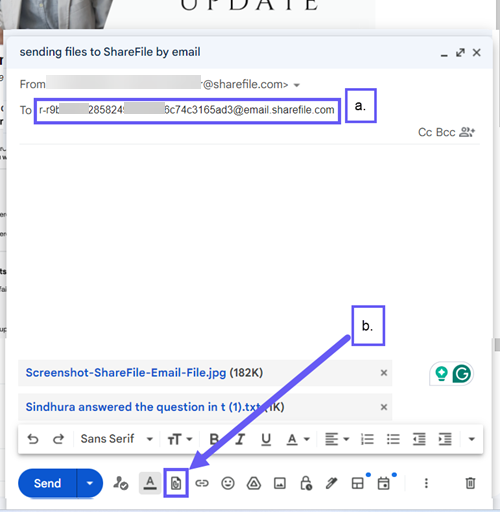Image resolution: width=500 pixels, height=512 pixels.
Task: Insert files using Google Drive icon
Action: pyautogui.click(x=254, y=483)
